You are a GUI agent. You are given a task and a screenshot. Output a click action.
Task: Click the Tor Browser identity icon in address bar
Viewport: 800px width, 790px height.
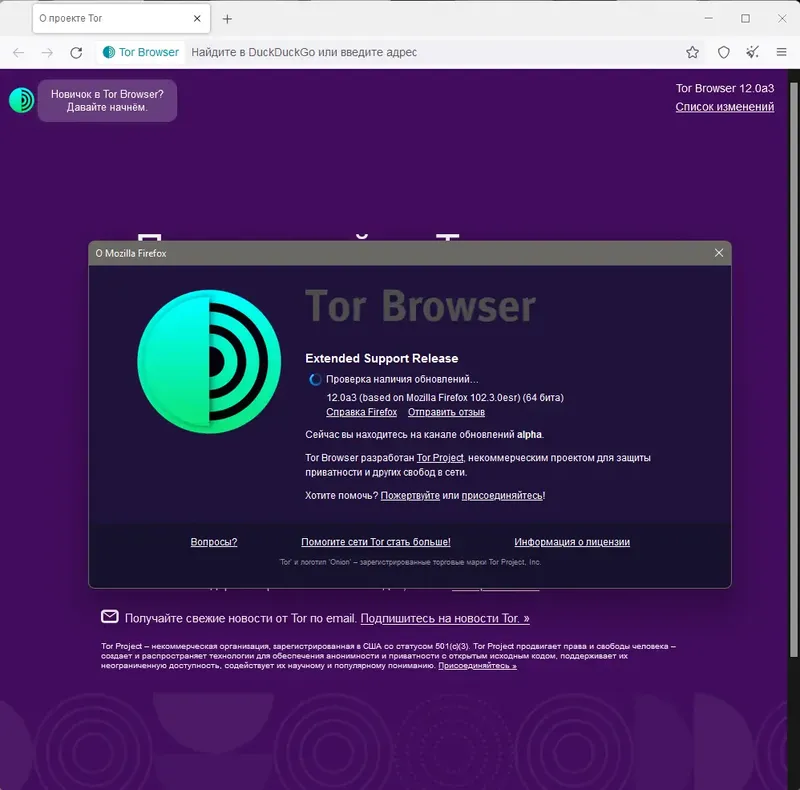coord(141,52)
